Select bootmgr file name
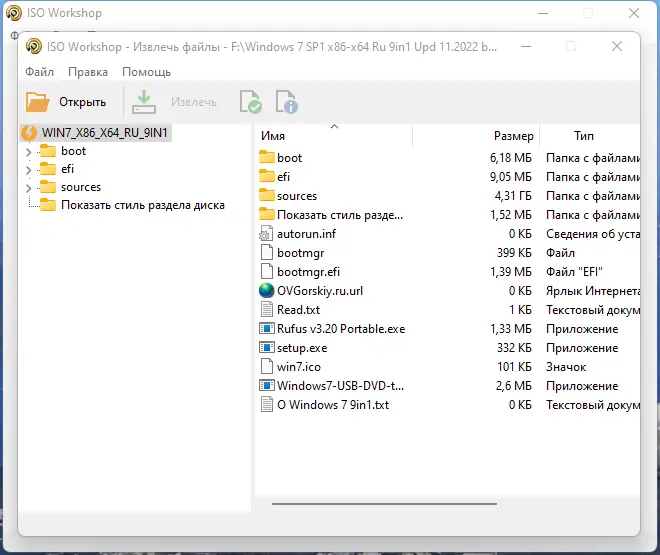Image resolution: width=660 pixels, height=555 pixels. 301,253
